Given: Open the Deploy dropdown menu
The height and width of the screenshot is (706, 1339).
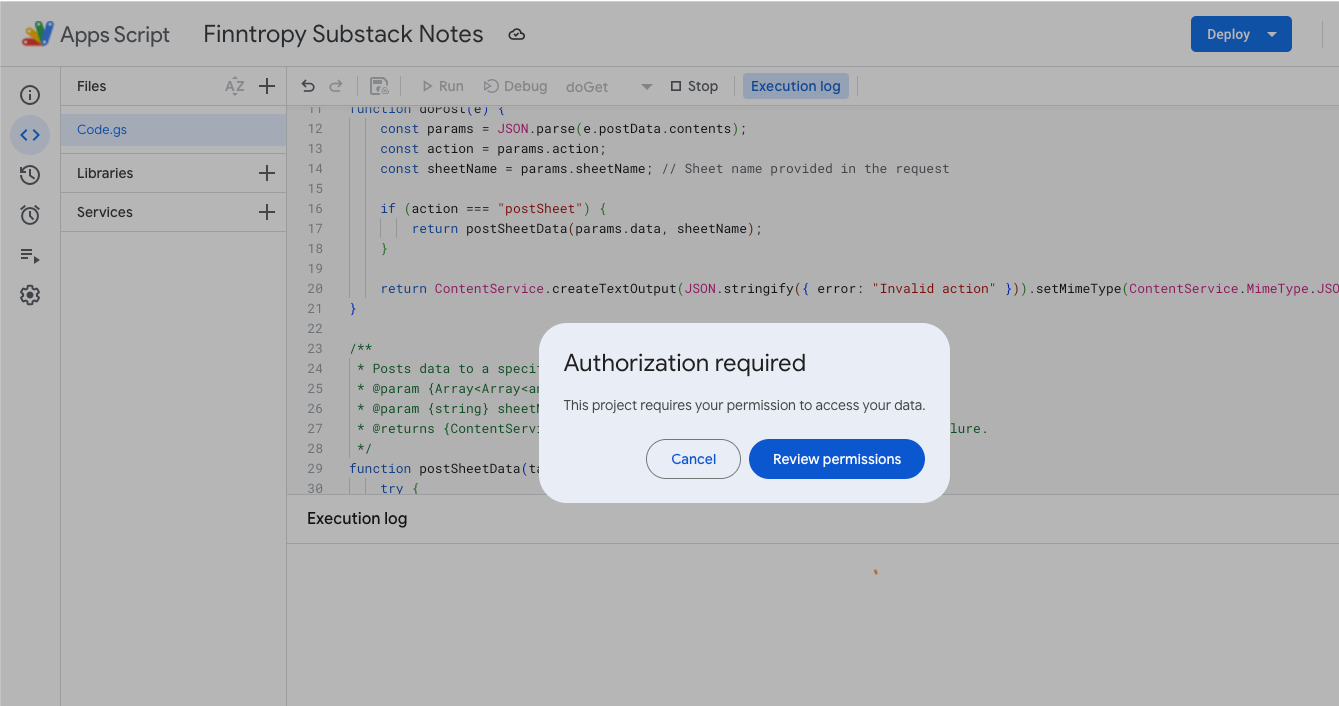Looking at the screenshot, I should click(x=1241, y=34).
